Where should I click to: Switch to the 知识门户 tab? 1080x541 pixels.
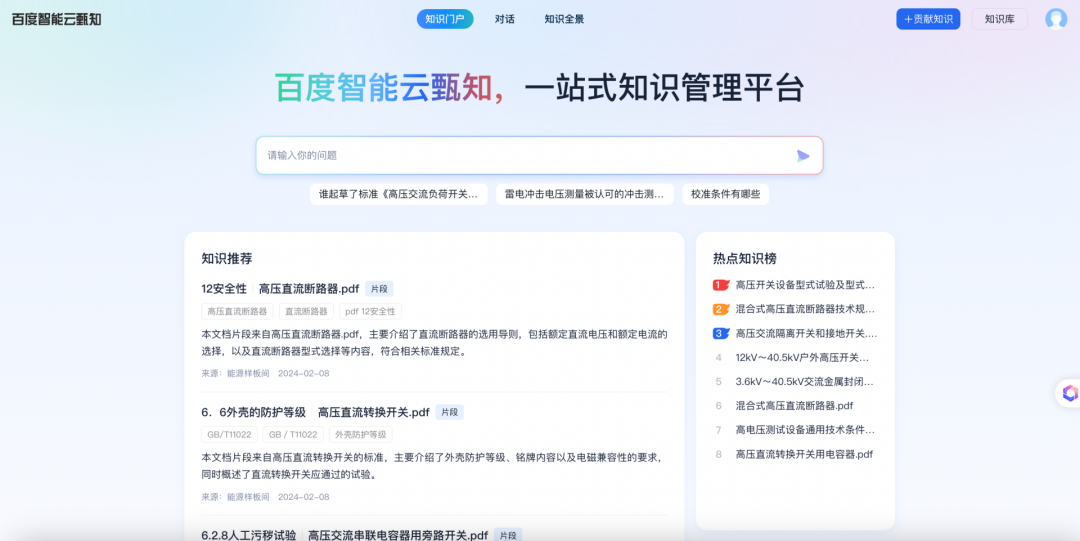[445, 19]
